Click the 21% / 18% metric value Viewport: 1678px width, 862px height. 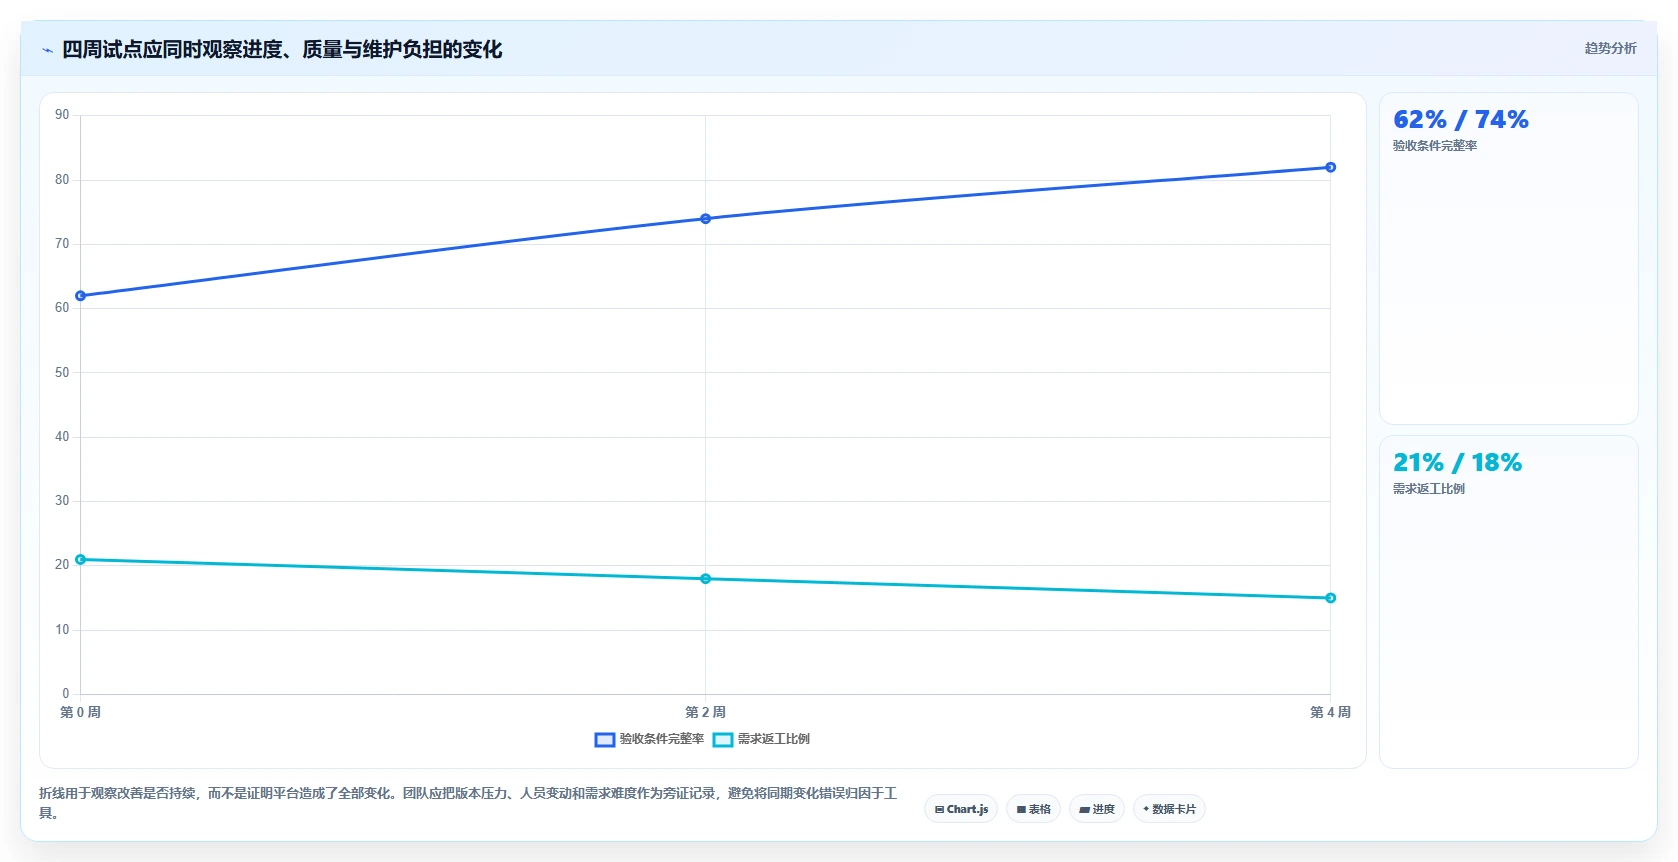point(1457,463)
